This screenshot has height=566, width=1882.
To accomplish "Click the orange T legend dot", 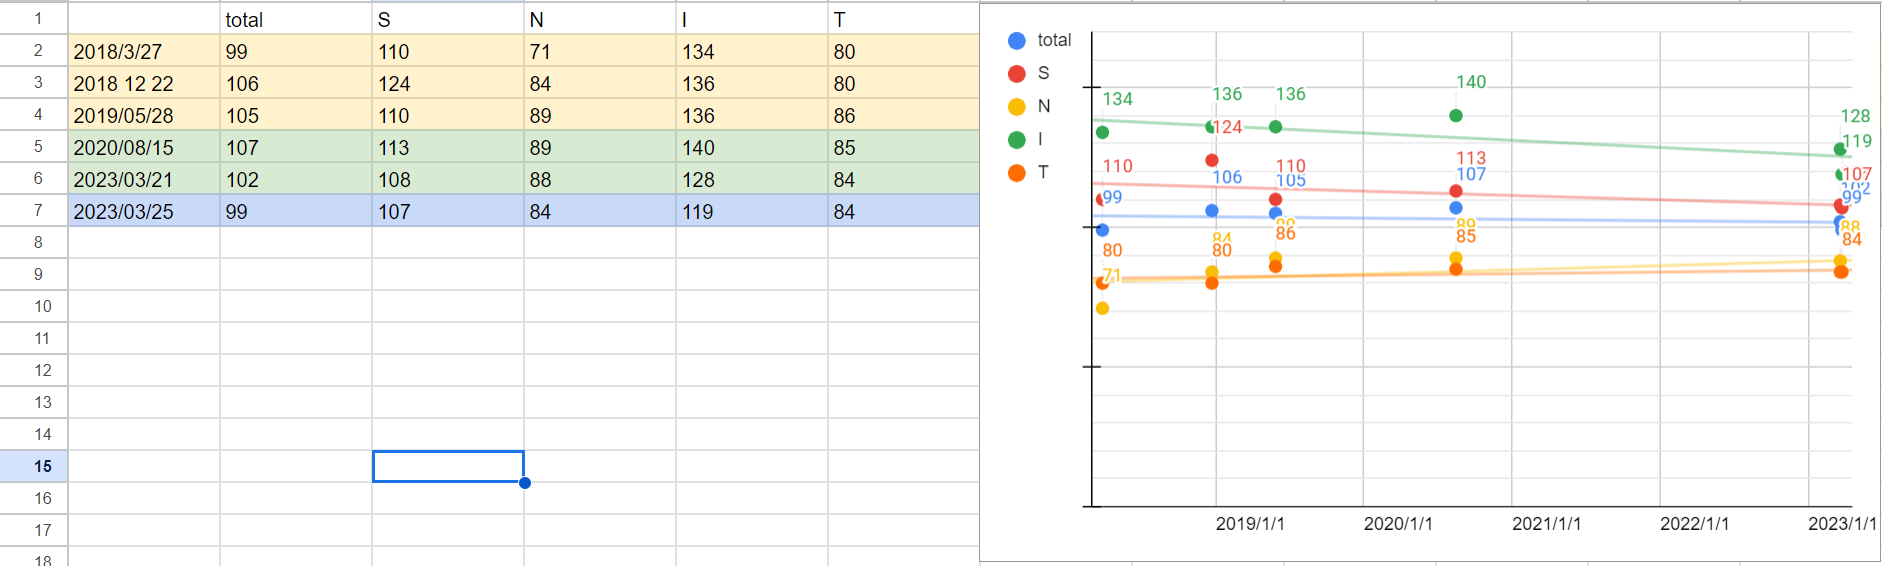I will click(x=1017, y=173).
